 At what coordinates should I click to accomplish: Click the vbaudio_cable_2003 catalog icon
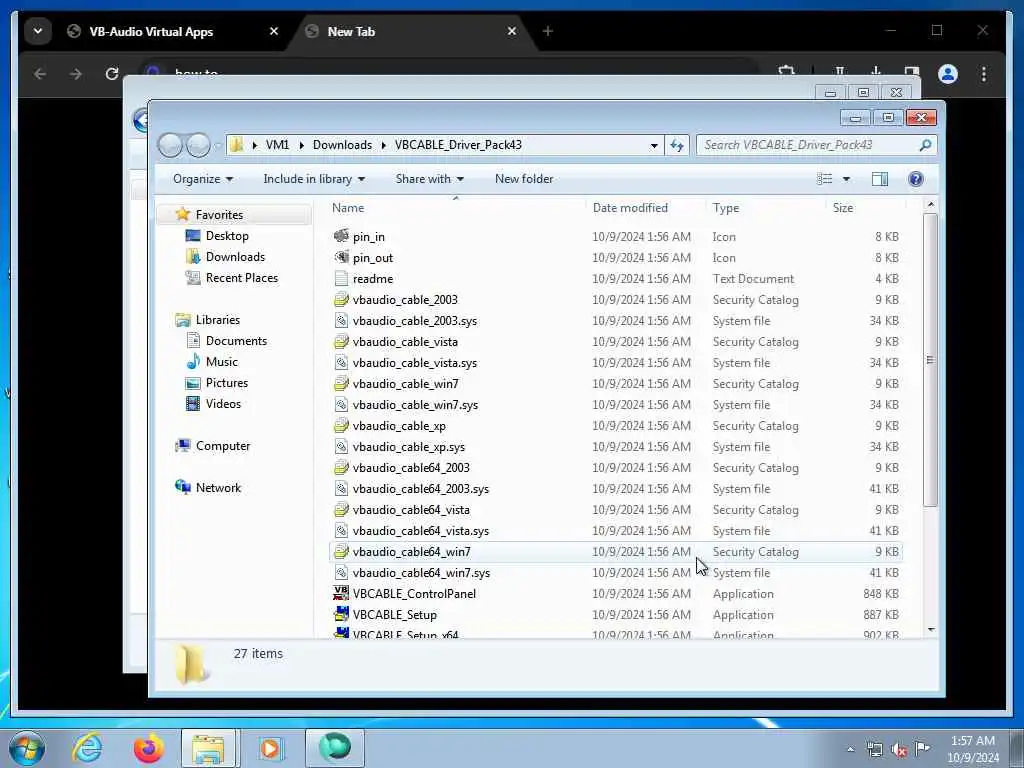tap(341, 299)
